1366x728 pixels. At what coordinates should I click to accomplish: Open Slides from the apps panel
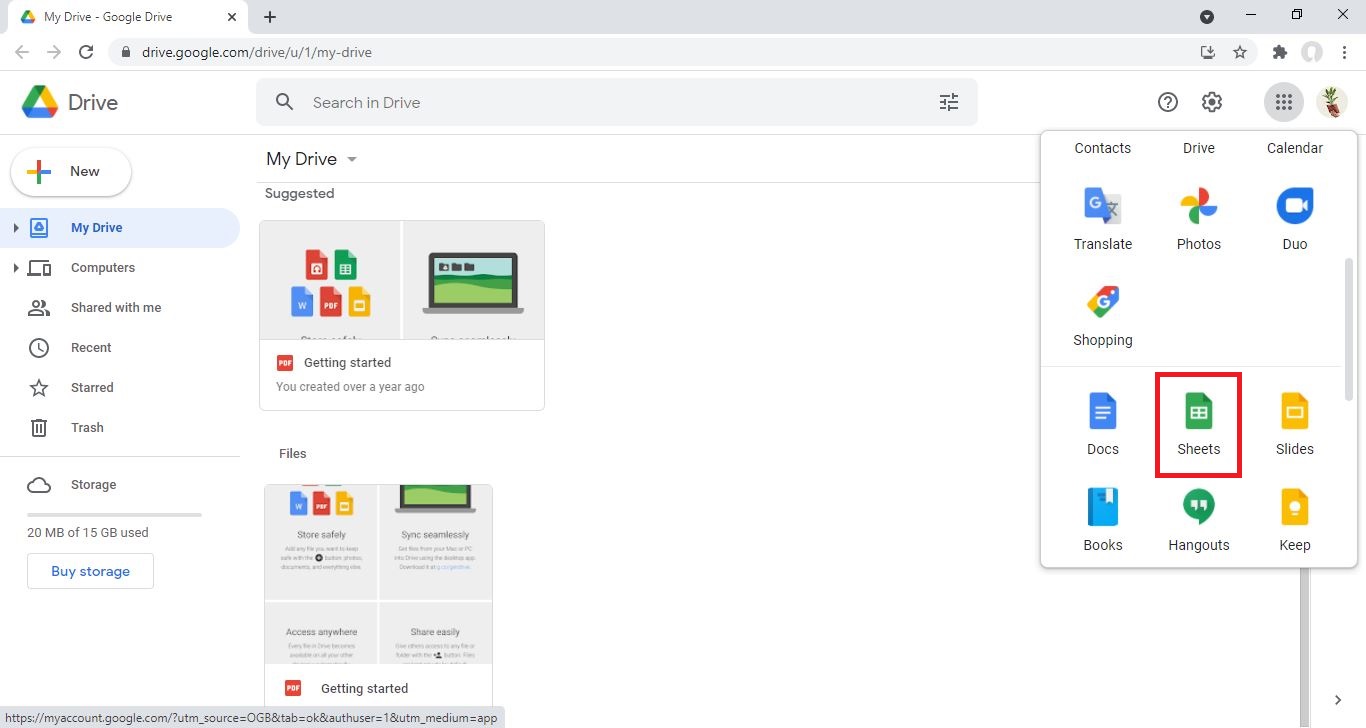coord(1294,425)
